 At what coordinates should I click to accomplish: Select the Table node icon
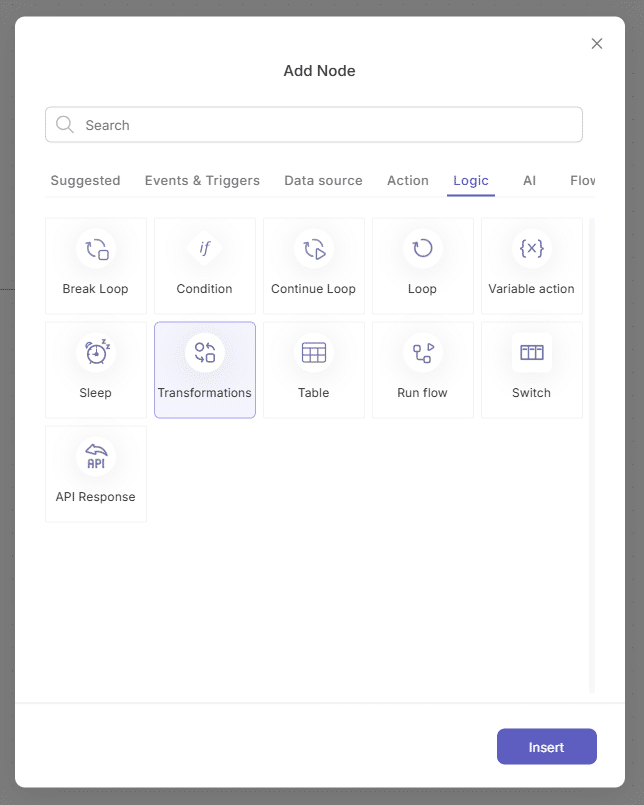click(x=314, y=353)
